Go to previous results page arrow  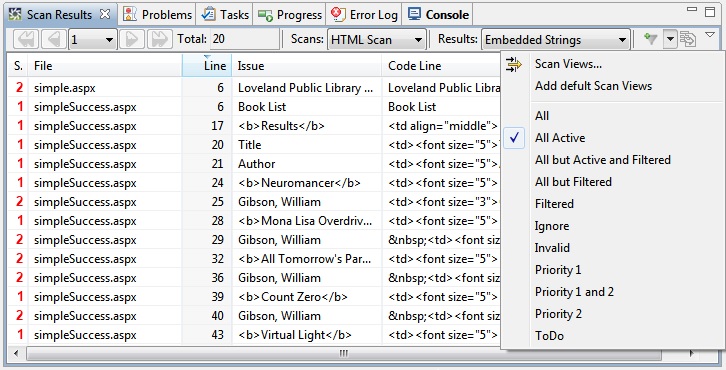pos(54,39)
